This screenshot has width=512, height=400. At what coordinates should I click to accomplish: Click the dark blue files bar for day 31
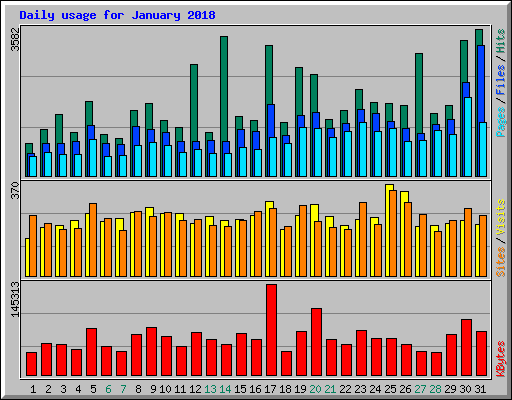(481, 84)
